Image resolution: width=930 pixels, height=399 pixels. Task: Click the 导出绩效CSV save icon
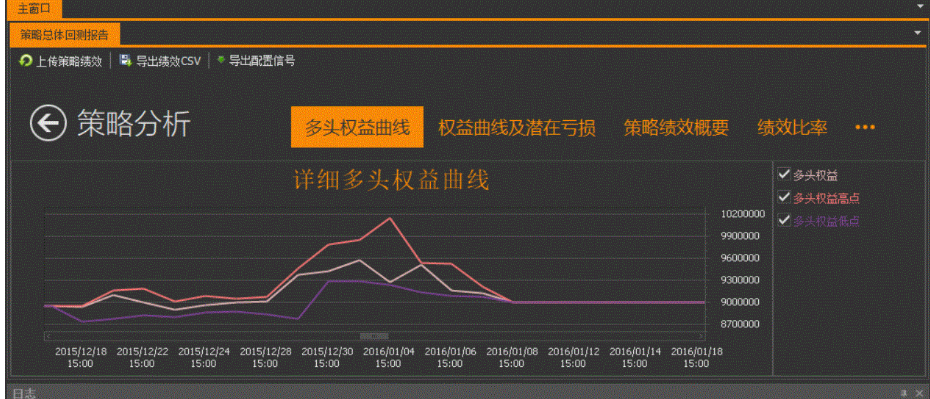pyautogui.click(x=125, y=60)
